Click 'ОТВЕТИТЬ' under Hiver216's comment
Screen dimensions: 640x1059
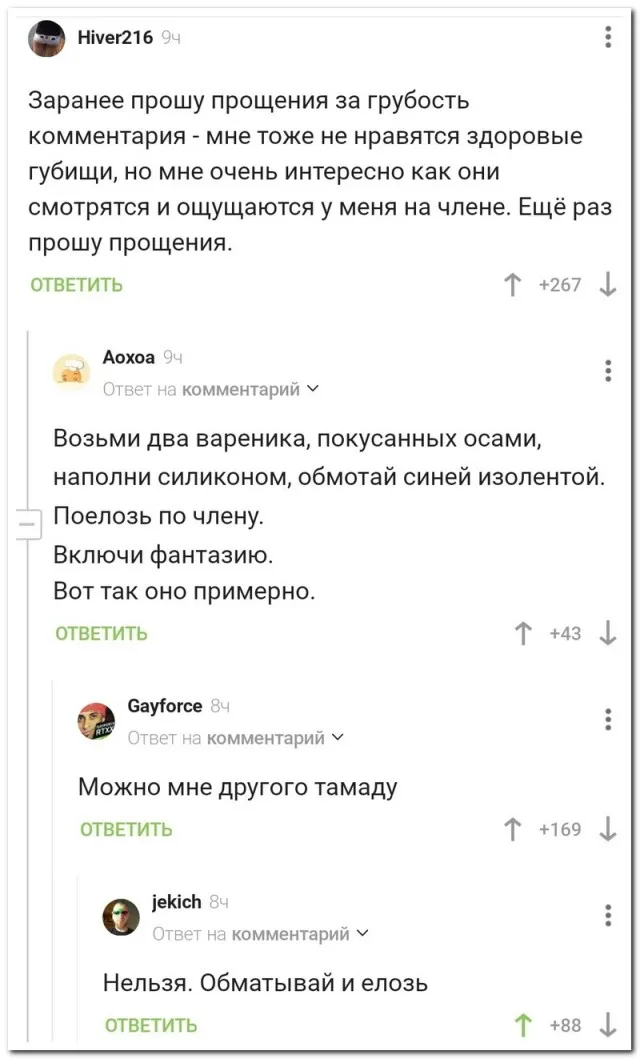tap(77, 285)
